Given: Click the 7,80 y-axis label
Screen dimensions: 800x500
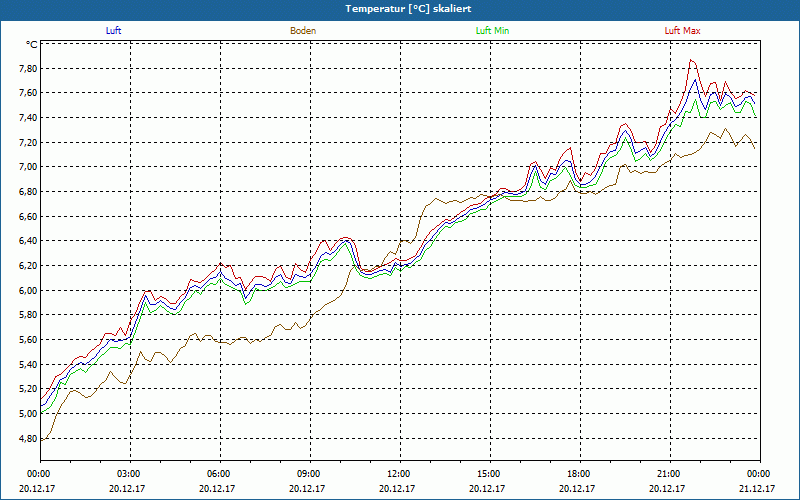Looking at the screenshot, I should coord(28,68).
